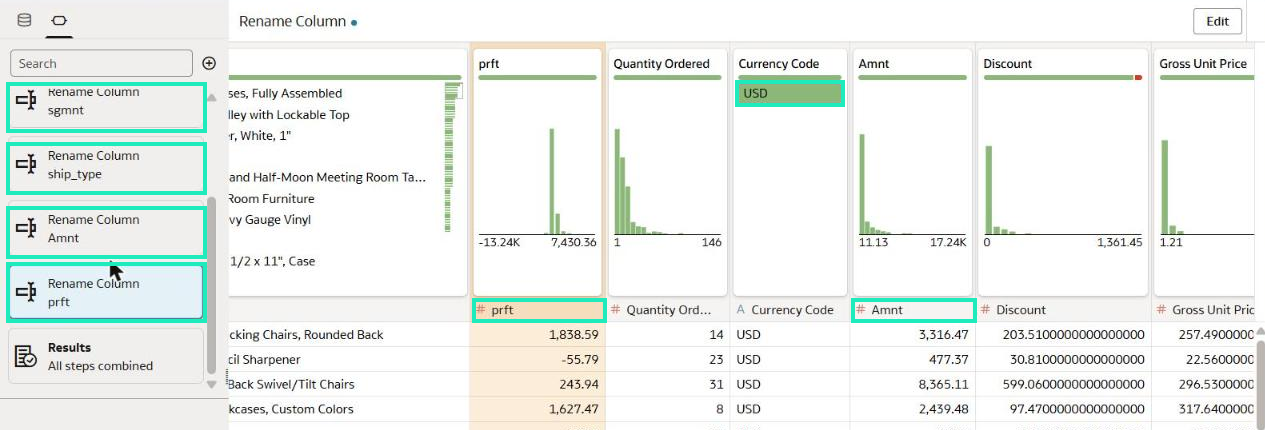Click the Quantity Ordered quality bar
This screenshot has width=1265, height=430.
click(x=666, y=77)
